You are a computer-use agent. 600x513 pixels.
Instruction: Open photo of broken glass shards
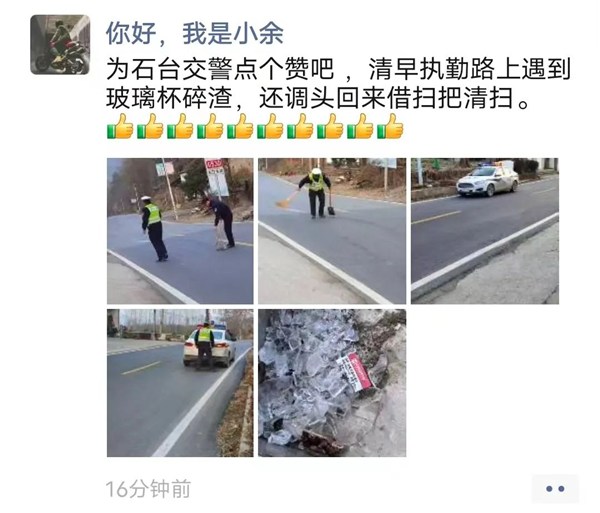332,383
